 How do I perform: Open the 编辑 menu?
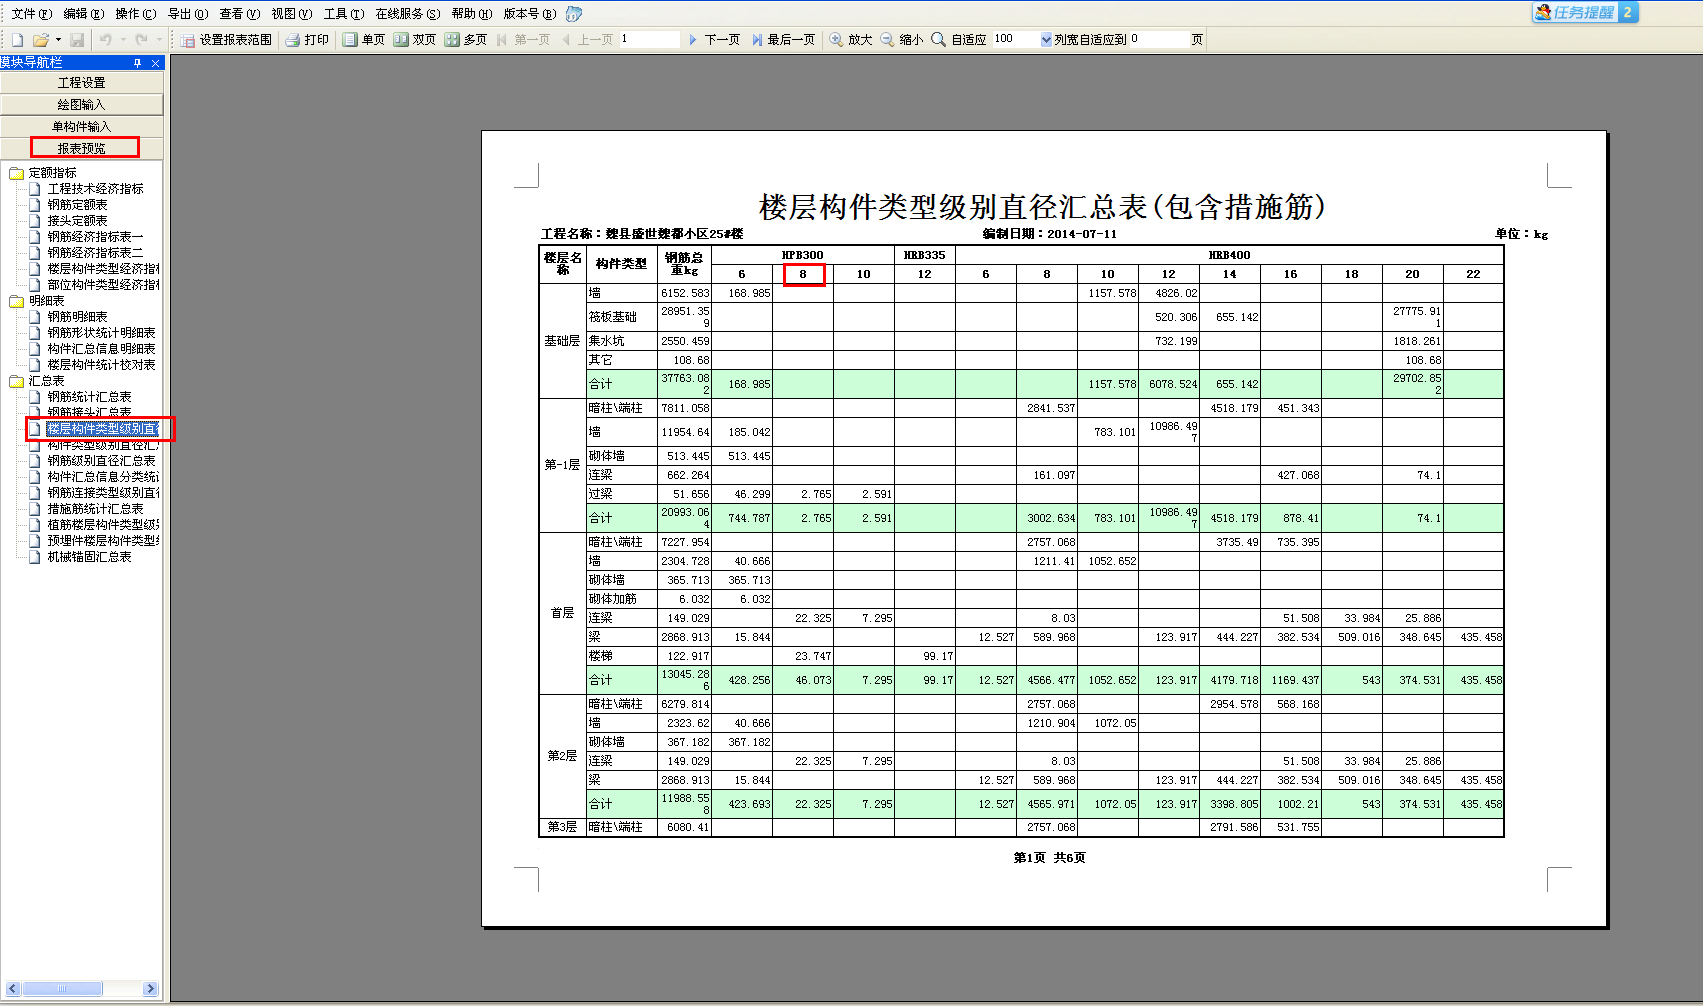83,14
